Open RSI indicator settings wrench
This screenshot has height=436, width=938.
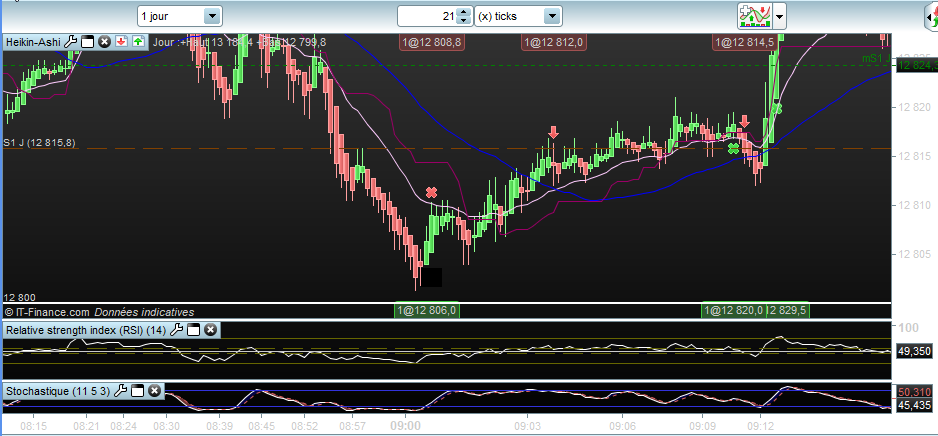pyautogui.click(x=176, y=330)
